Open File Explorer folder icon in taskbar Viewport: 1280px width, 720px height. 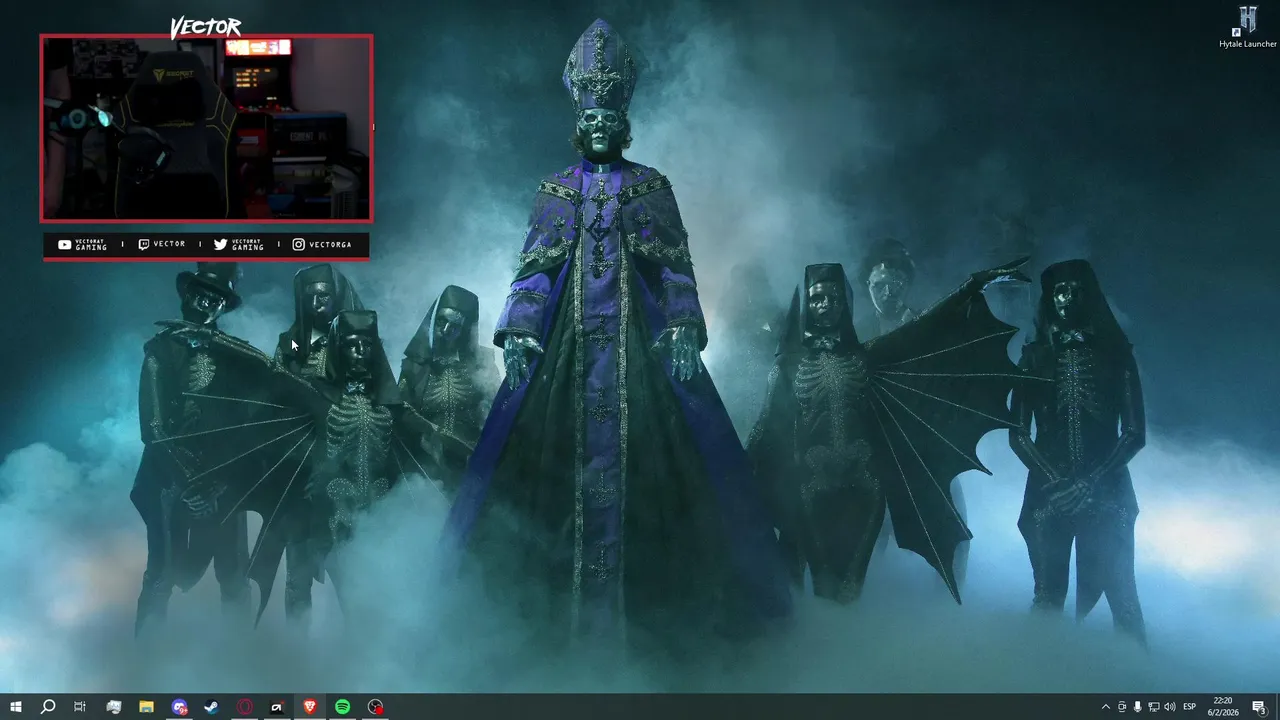point(146,707)
